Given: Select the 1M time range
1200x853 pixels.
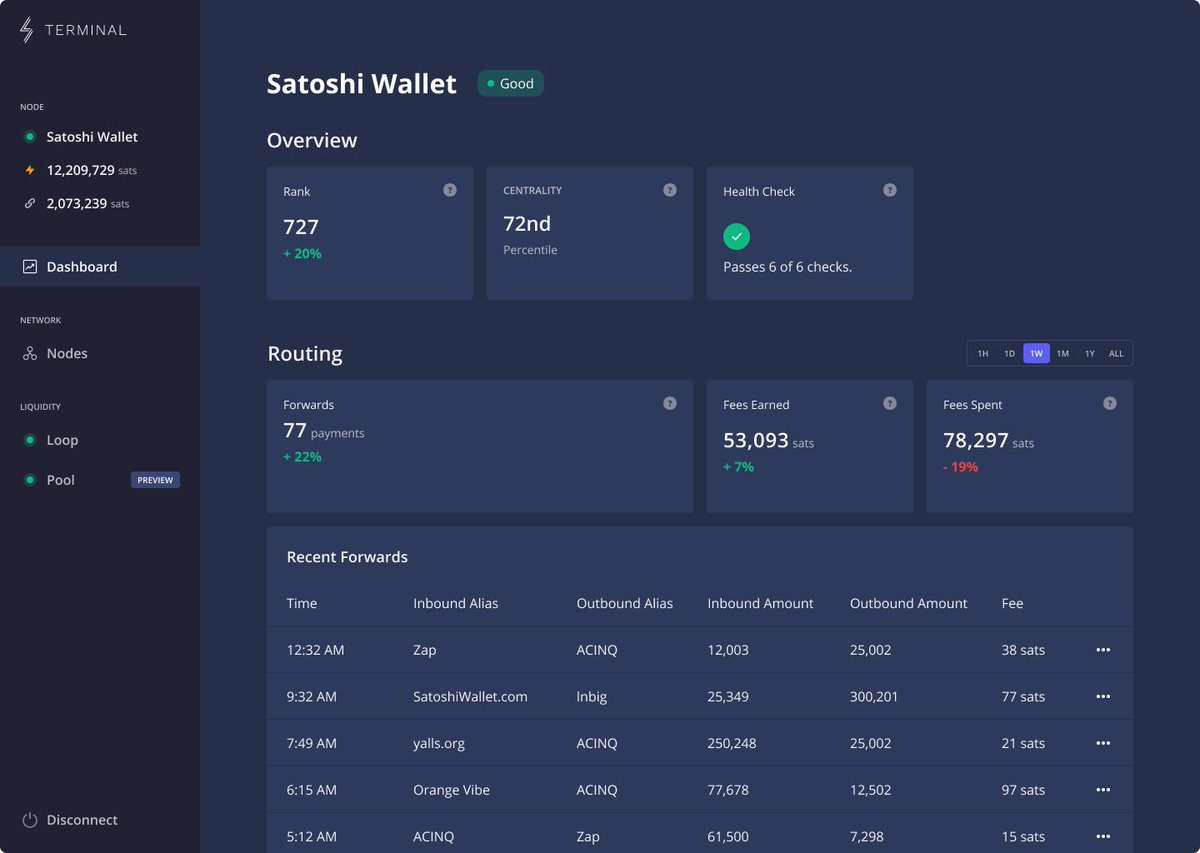Looking at the screenshot, I should [1063, 353].
